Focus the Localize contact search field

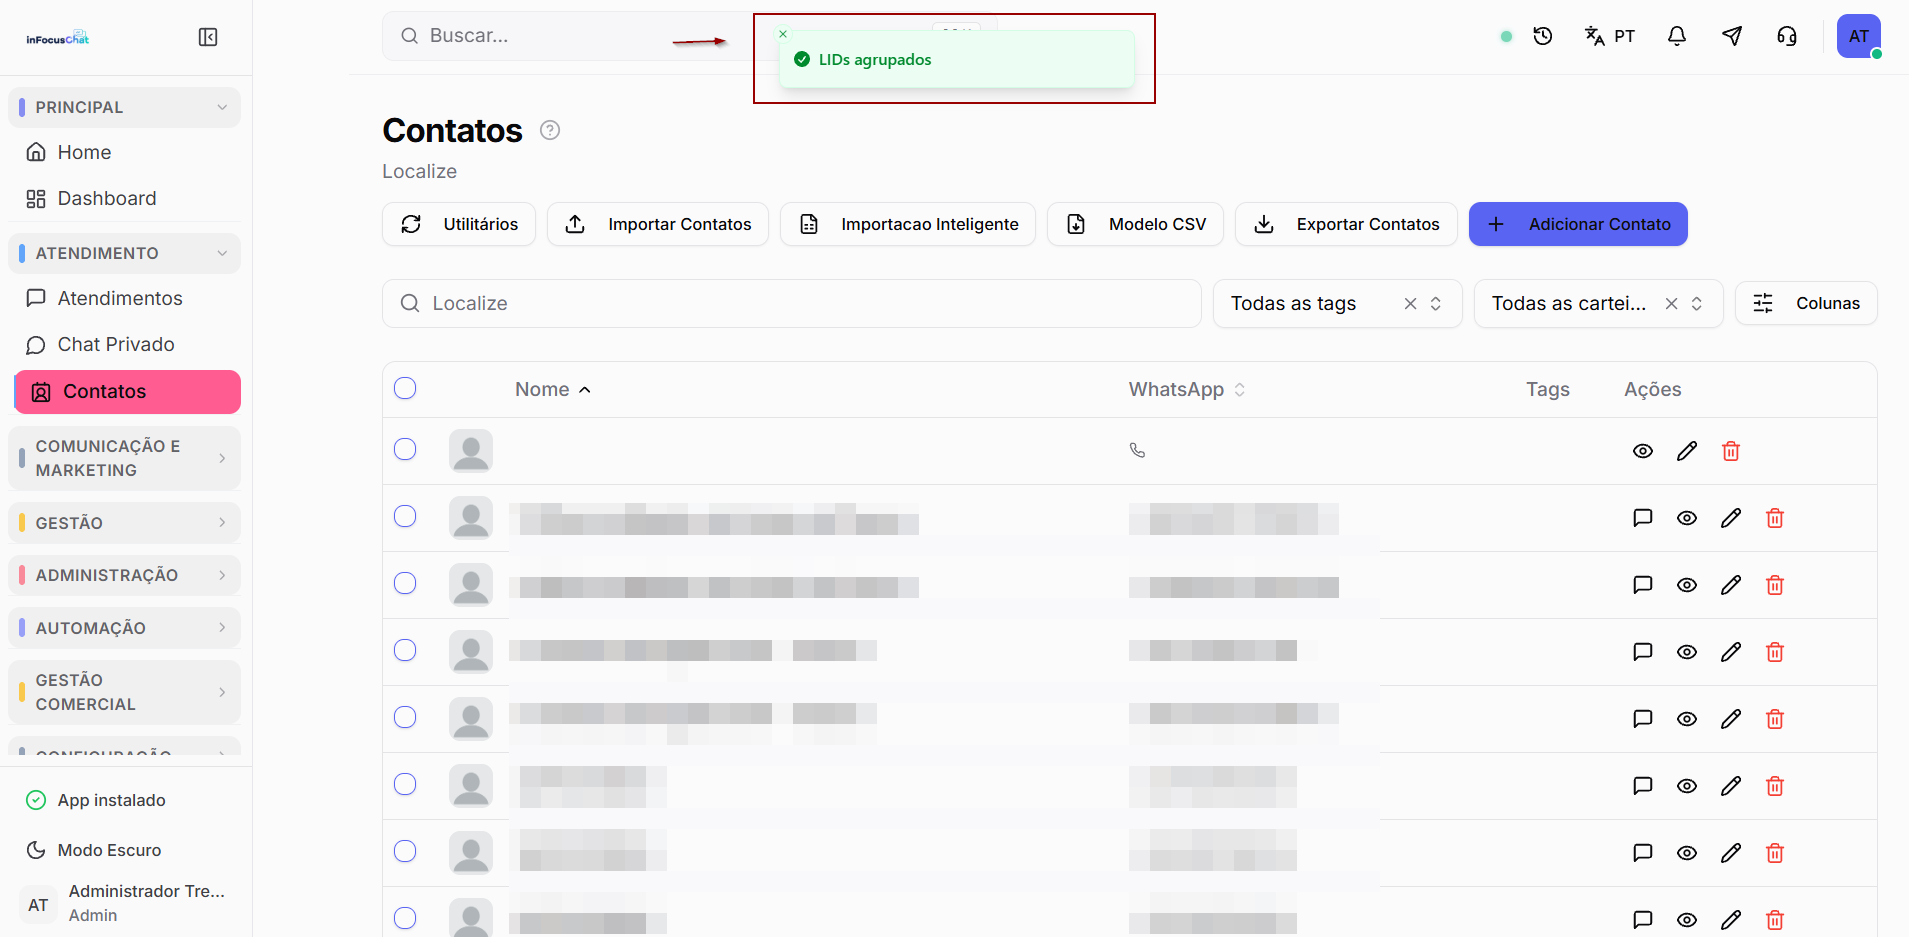(x=791, y=303)
